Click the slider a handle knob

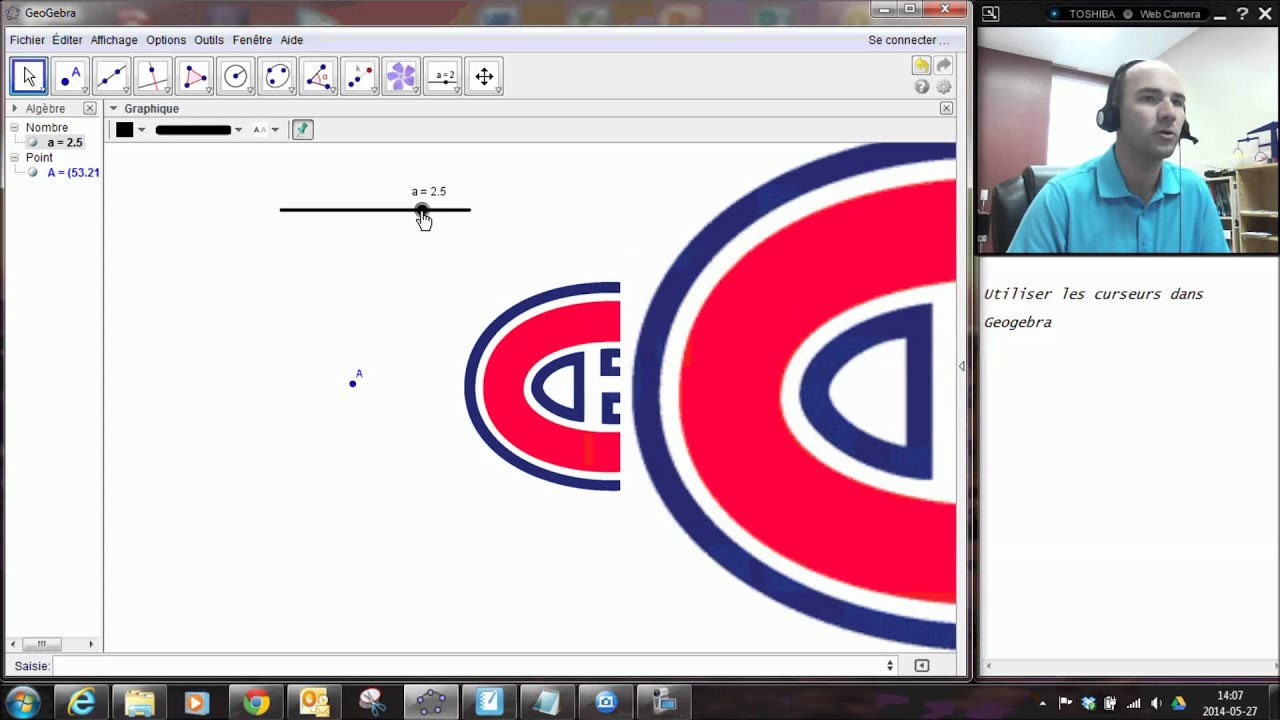422,210
